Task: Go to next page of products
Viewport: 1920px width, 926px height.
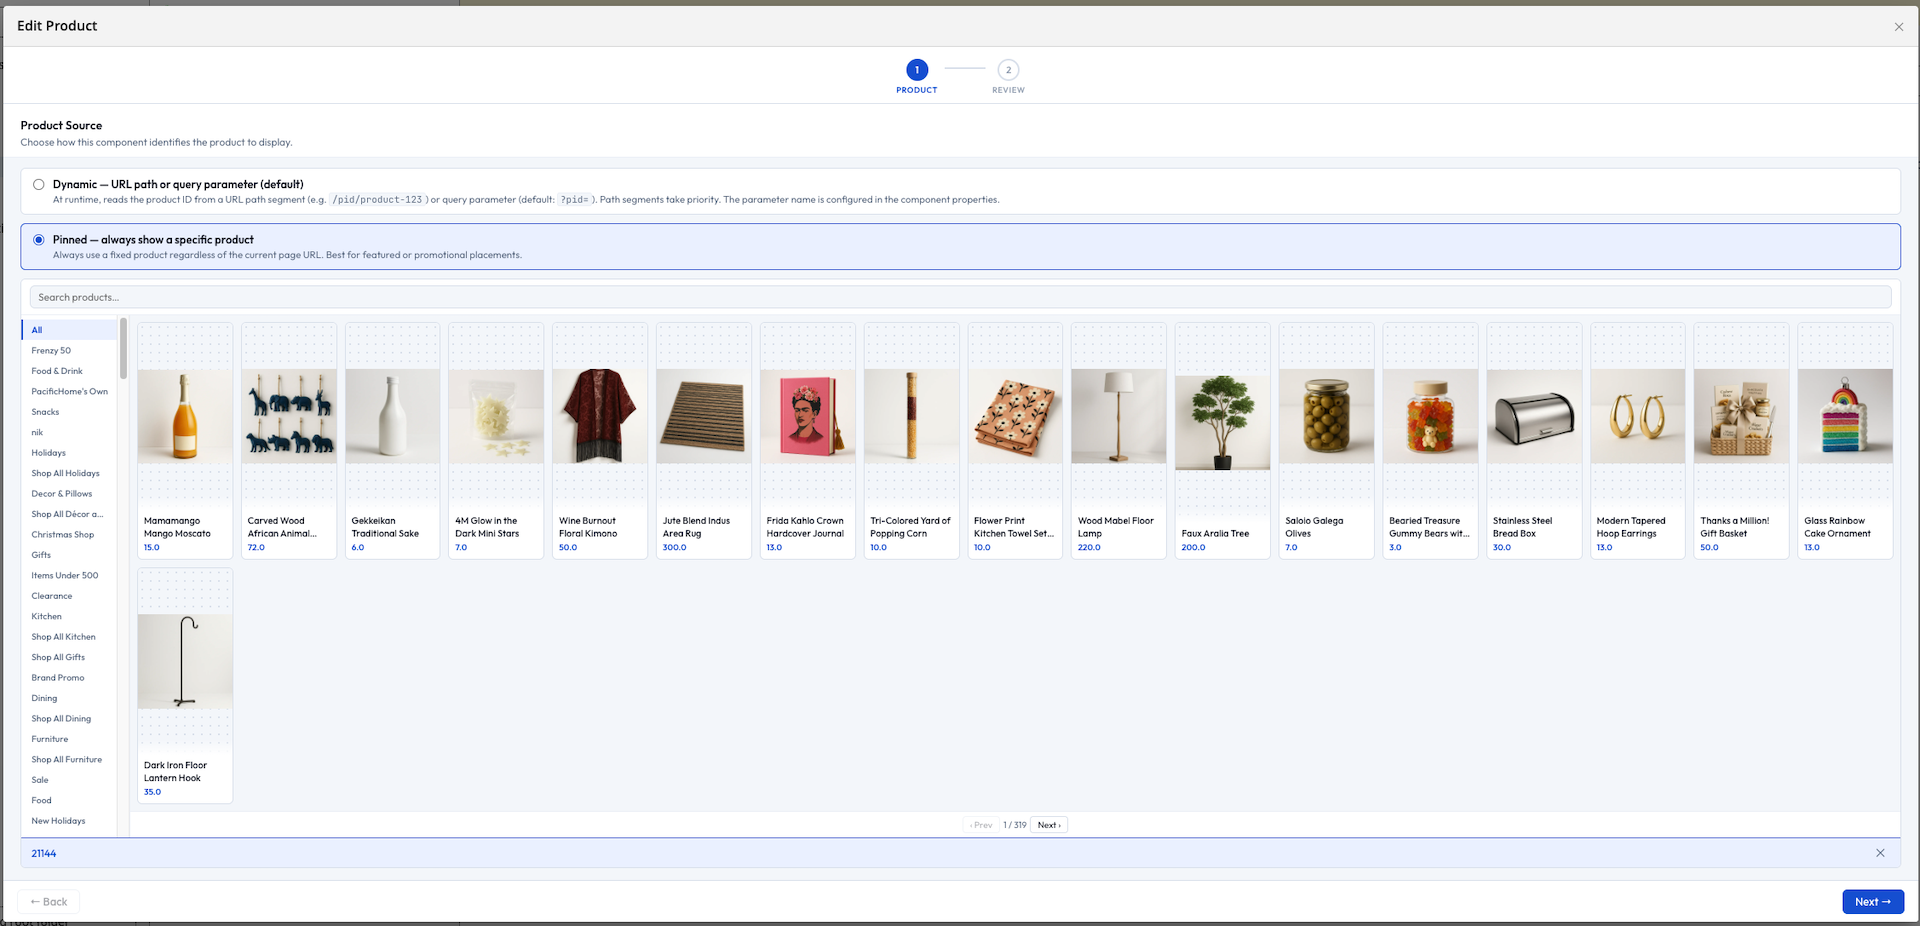Action: click(x=1049, y=825)
